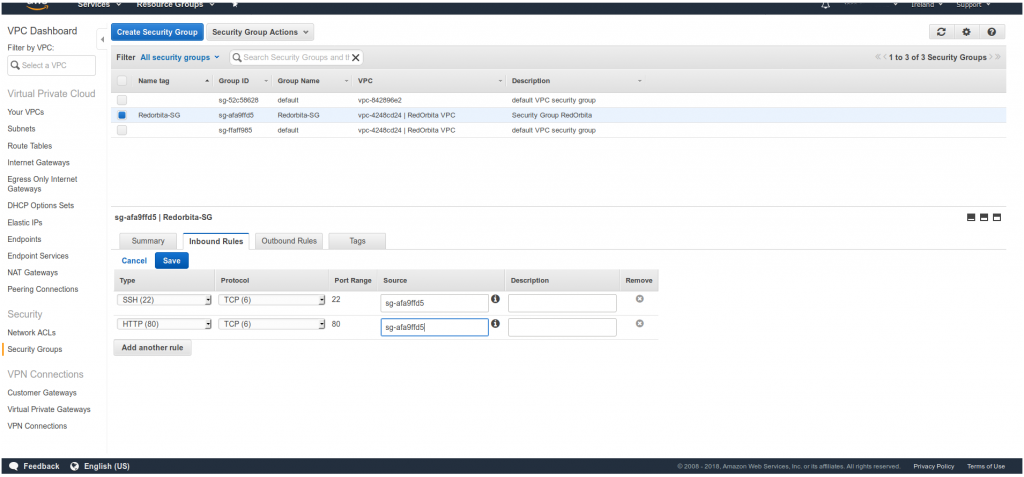The height and width of the screenshot is (477, 1024).
Task: Remove the HTTP rule with X icon
Action: point(639,323)
